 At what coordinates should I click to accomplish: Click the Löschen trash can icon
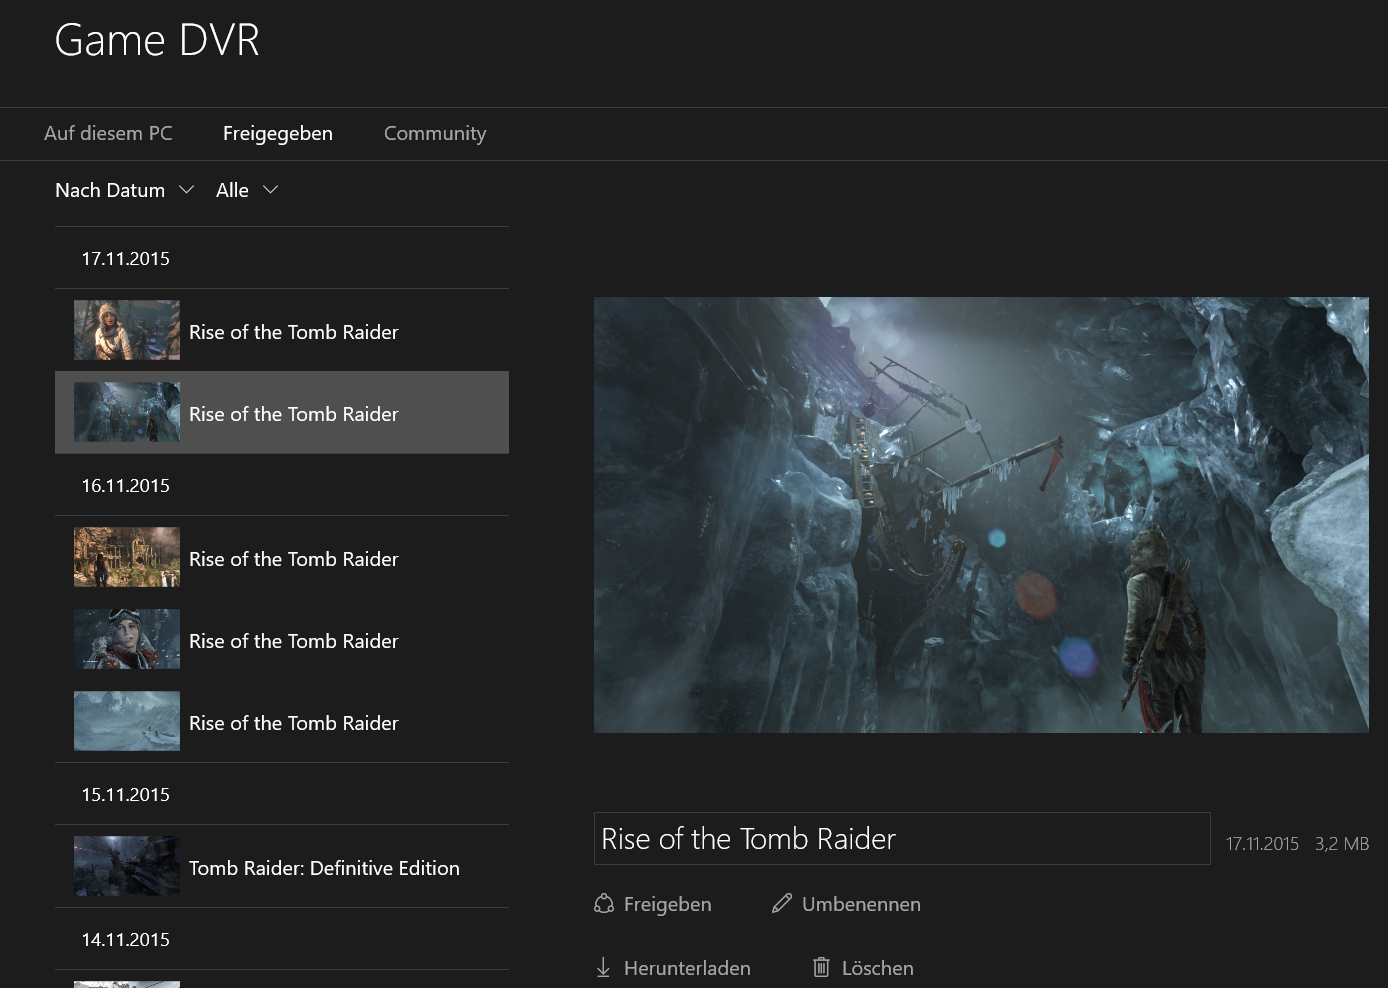click(x=821, y=967)
